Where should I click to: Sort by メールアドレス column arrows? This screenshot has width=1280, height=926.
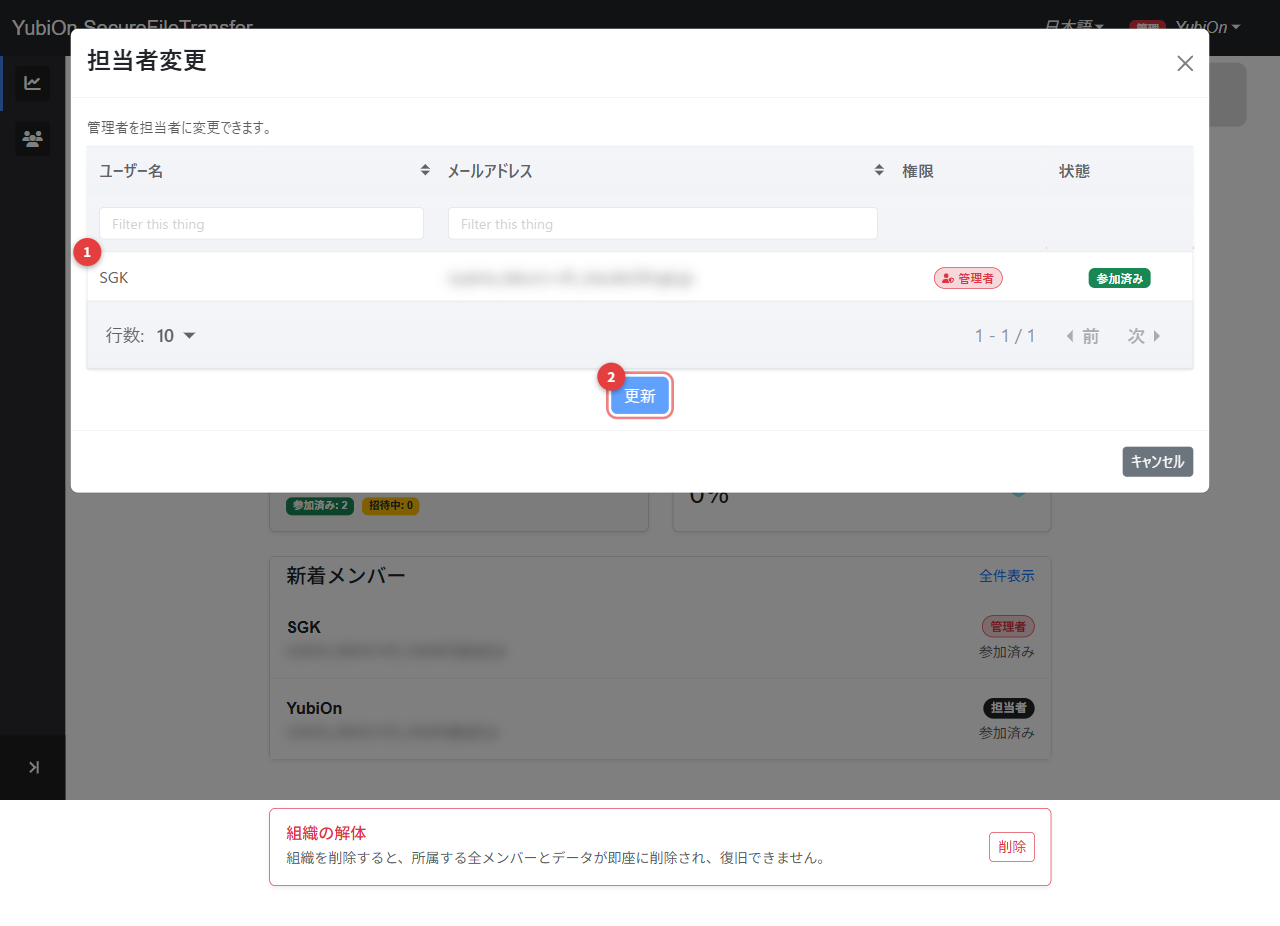point(879,171)
